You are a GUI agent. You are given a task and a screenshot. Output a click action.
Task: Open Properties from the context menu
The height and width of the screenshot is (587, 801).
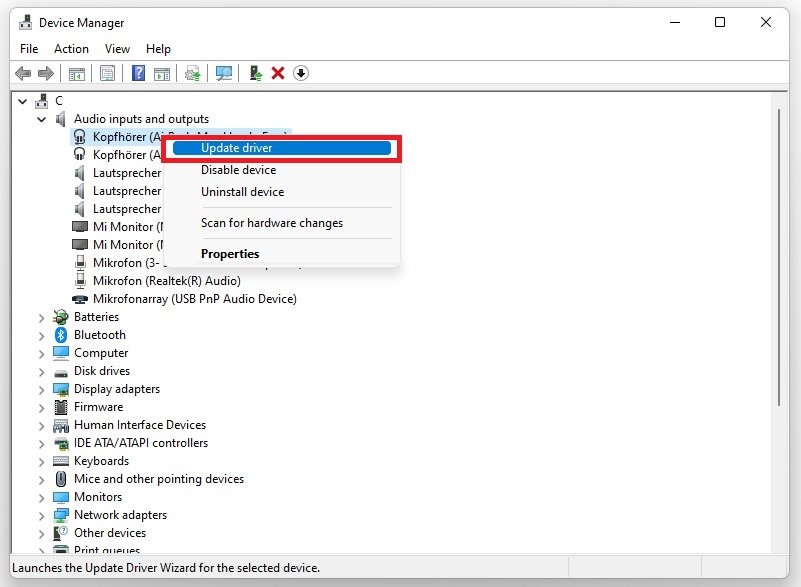pos(230,254)
